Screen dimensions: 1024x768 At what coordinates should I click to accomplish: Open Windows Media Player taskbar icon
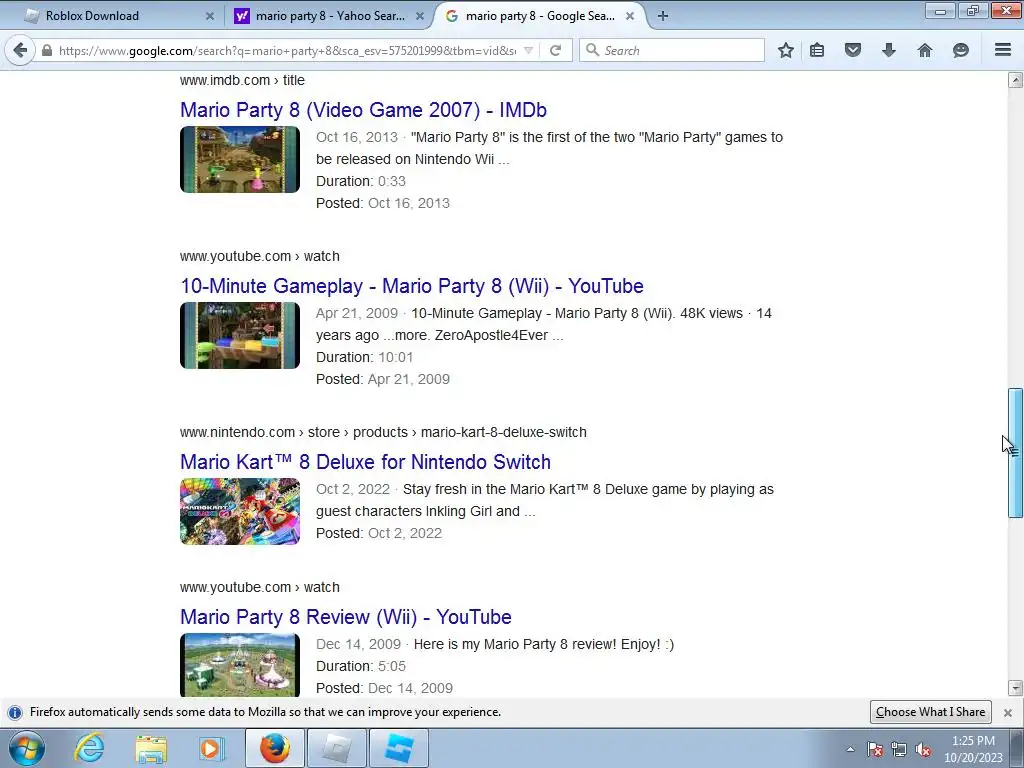tap(211, 748)
